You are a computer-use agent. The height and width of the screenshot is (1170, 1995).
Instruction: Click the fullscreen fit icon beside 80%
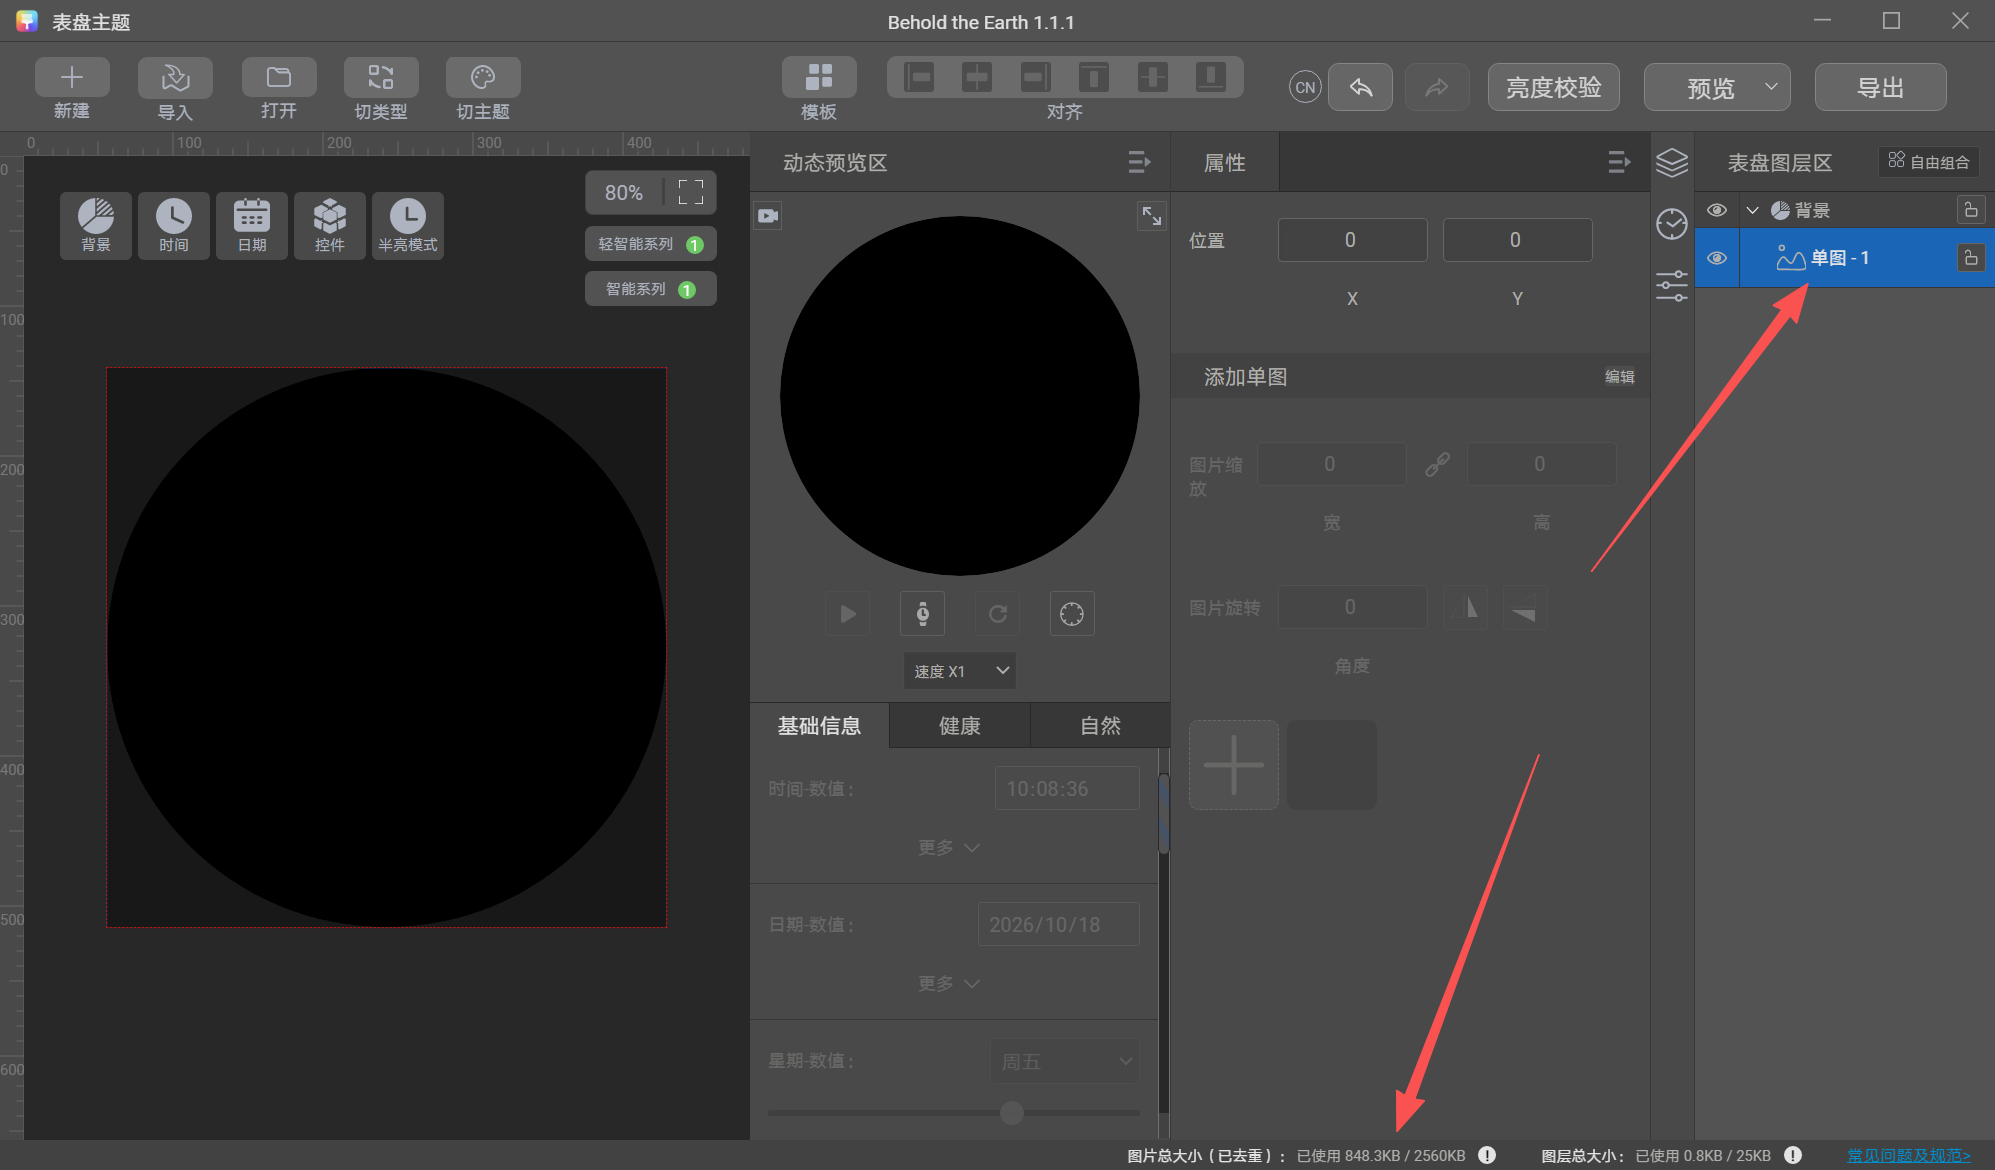tap(691, 192)
